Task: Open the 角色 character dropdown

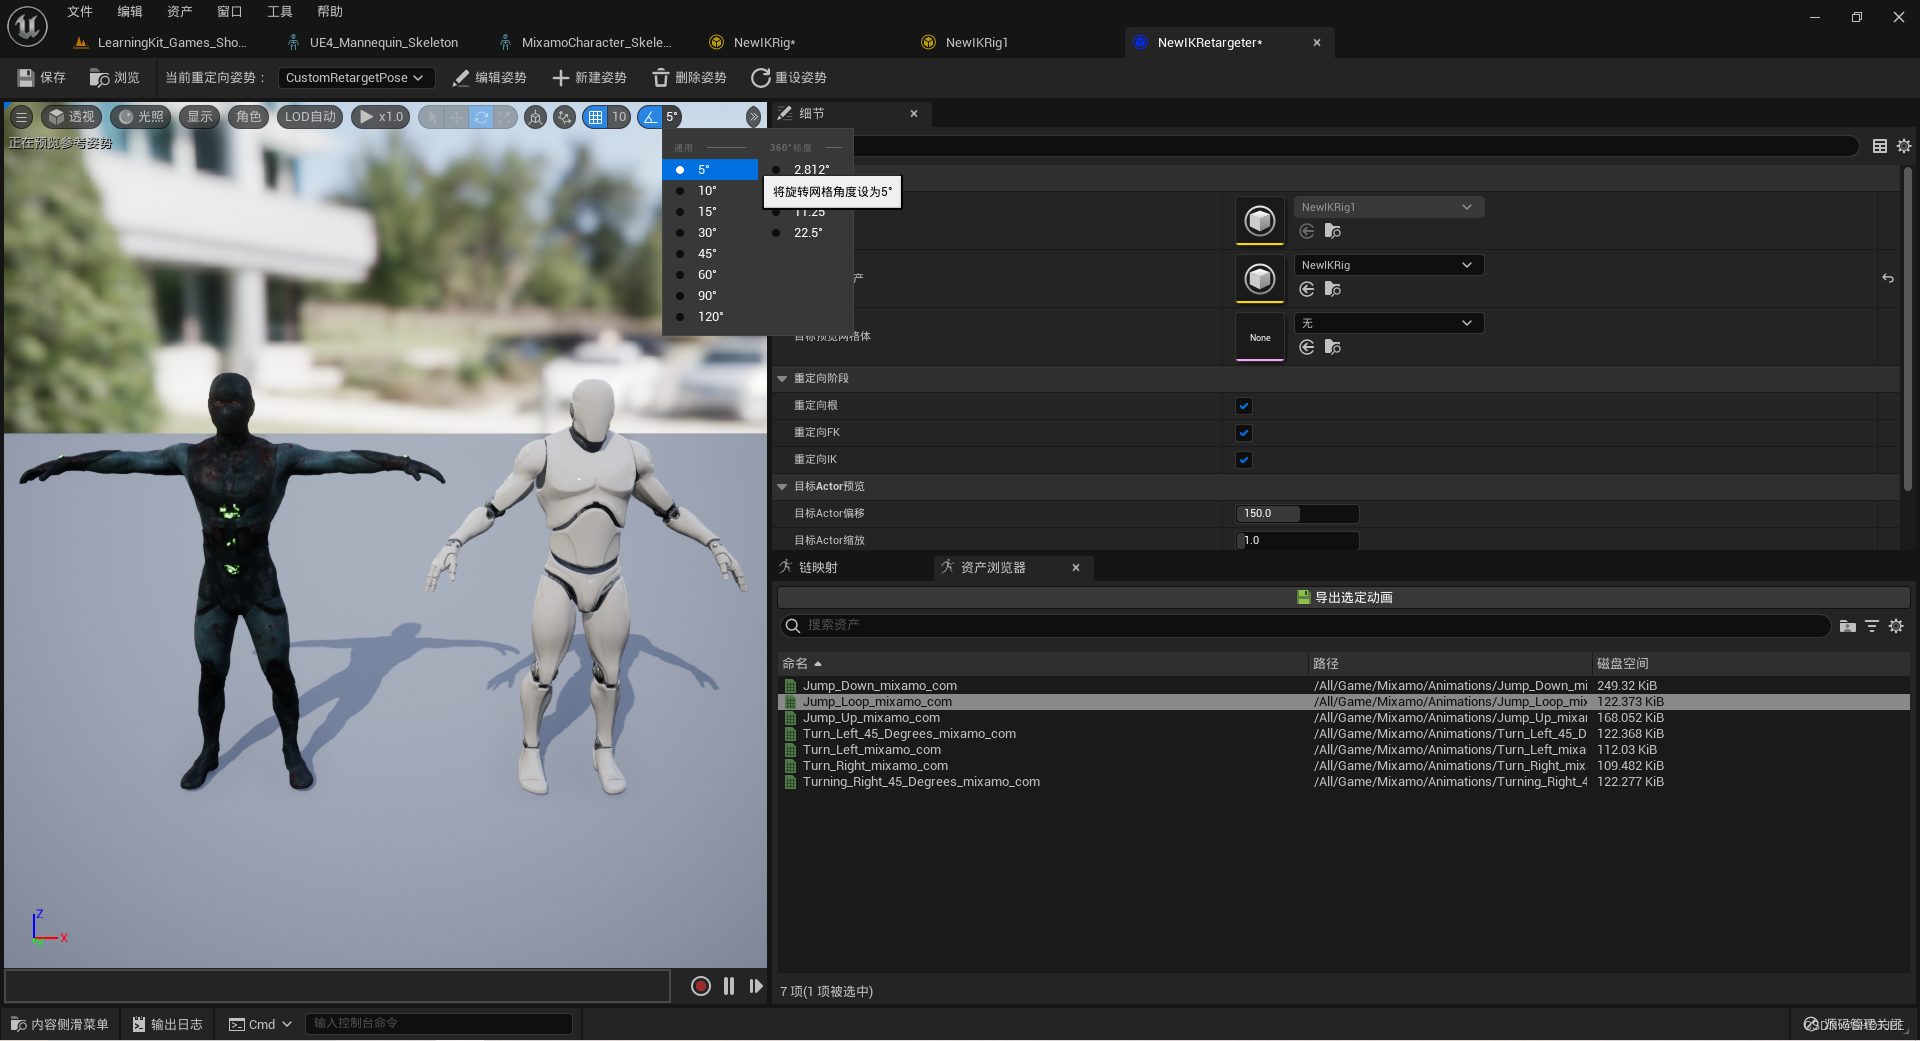Action: pos(248,117)
